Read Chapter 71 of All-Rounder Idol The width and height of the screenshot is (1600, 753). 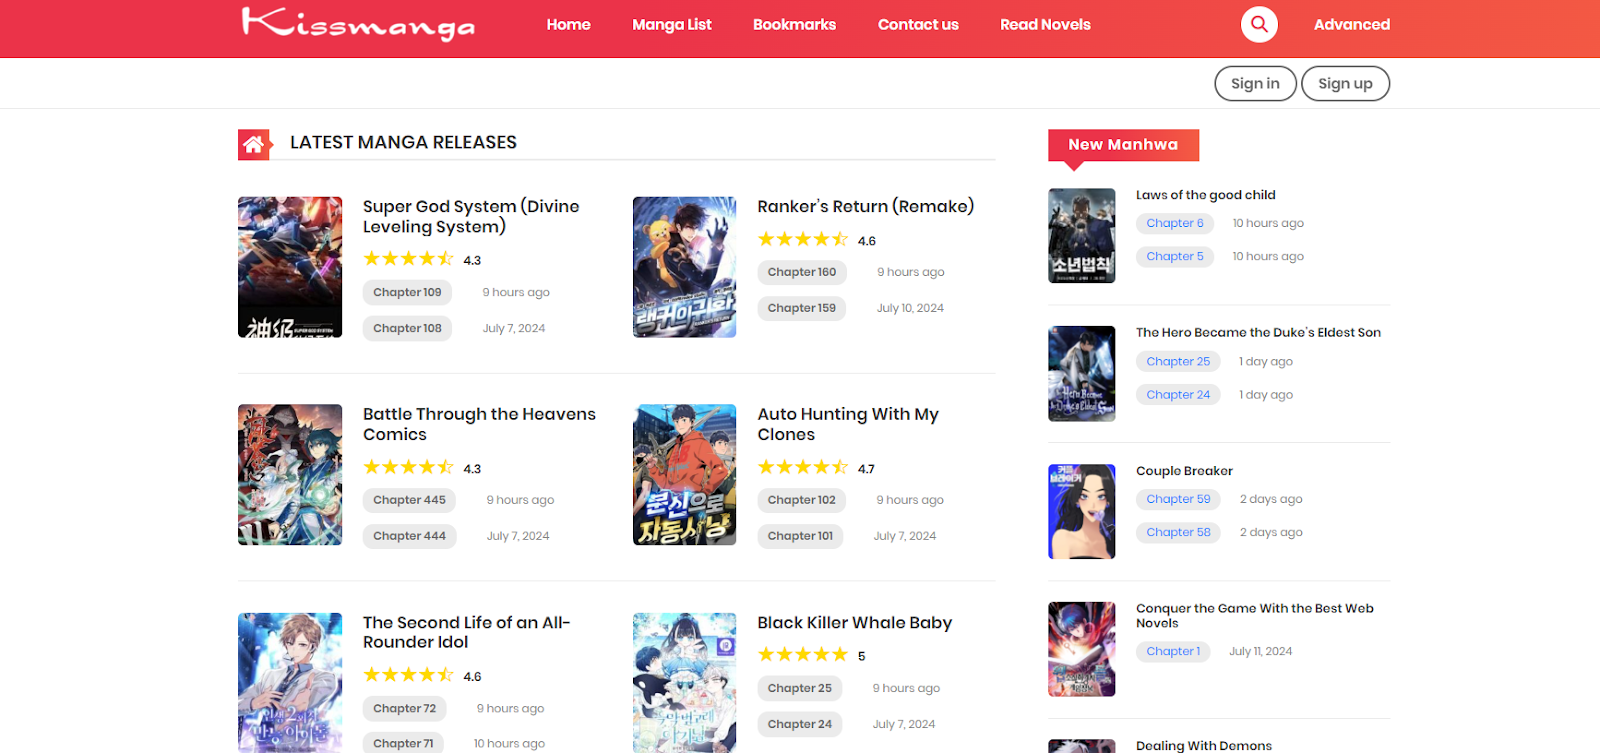403,743
